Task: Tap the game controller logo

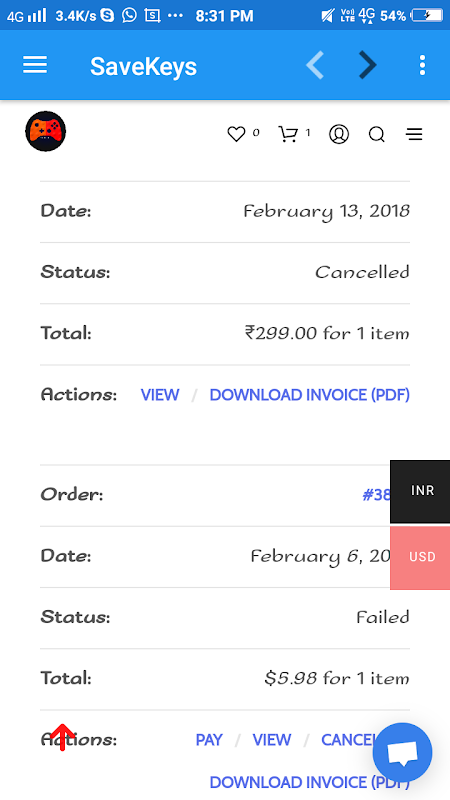Action: pyautogui.click(x=45, y=131)
